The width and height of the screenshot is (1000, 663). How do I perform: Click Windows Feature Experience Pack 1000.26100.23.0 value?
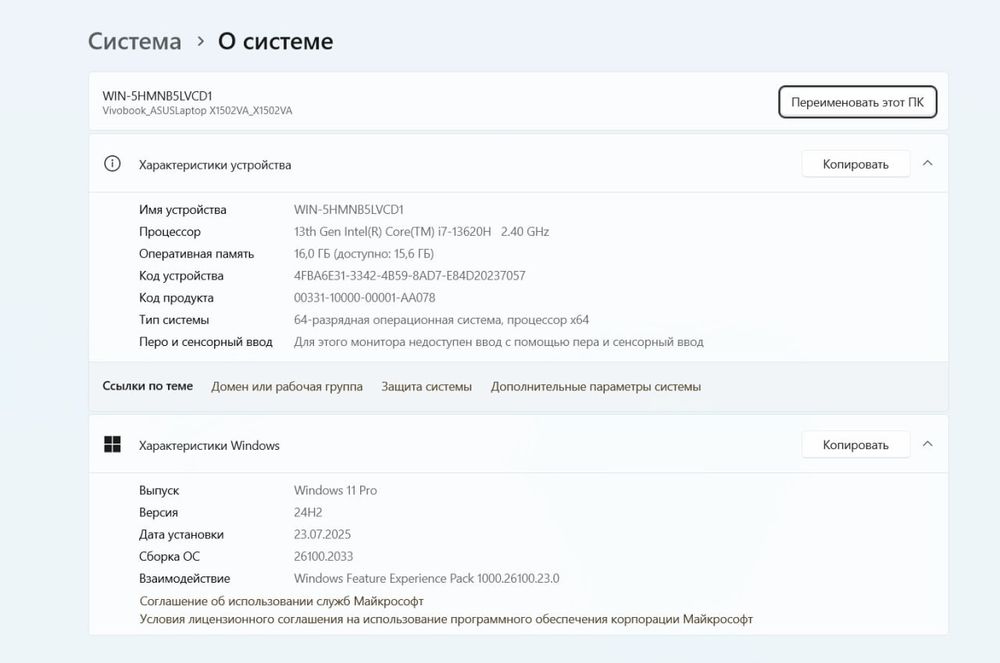point(427,578)
